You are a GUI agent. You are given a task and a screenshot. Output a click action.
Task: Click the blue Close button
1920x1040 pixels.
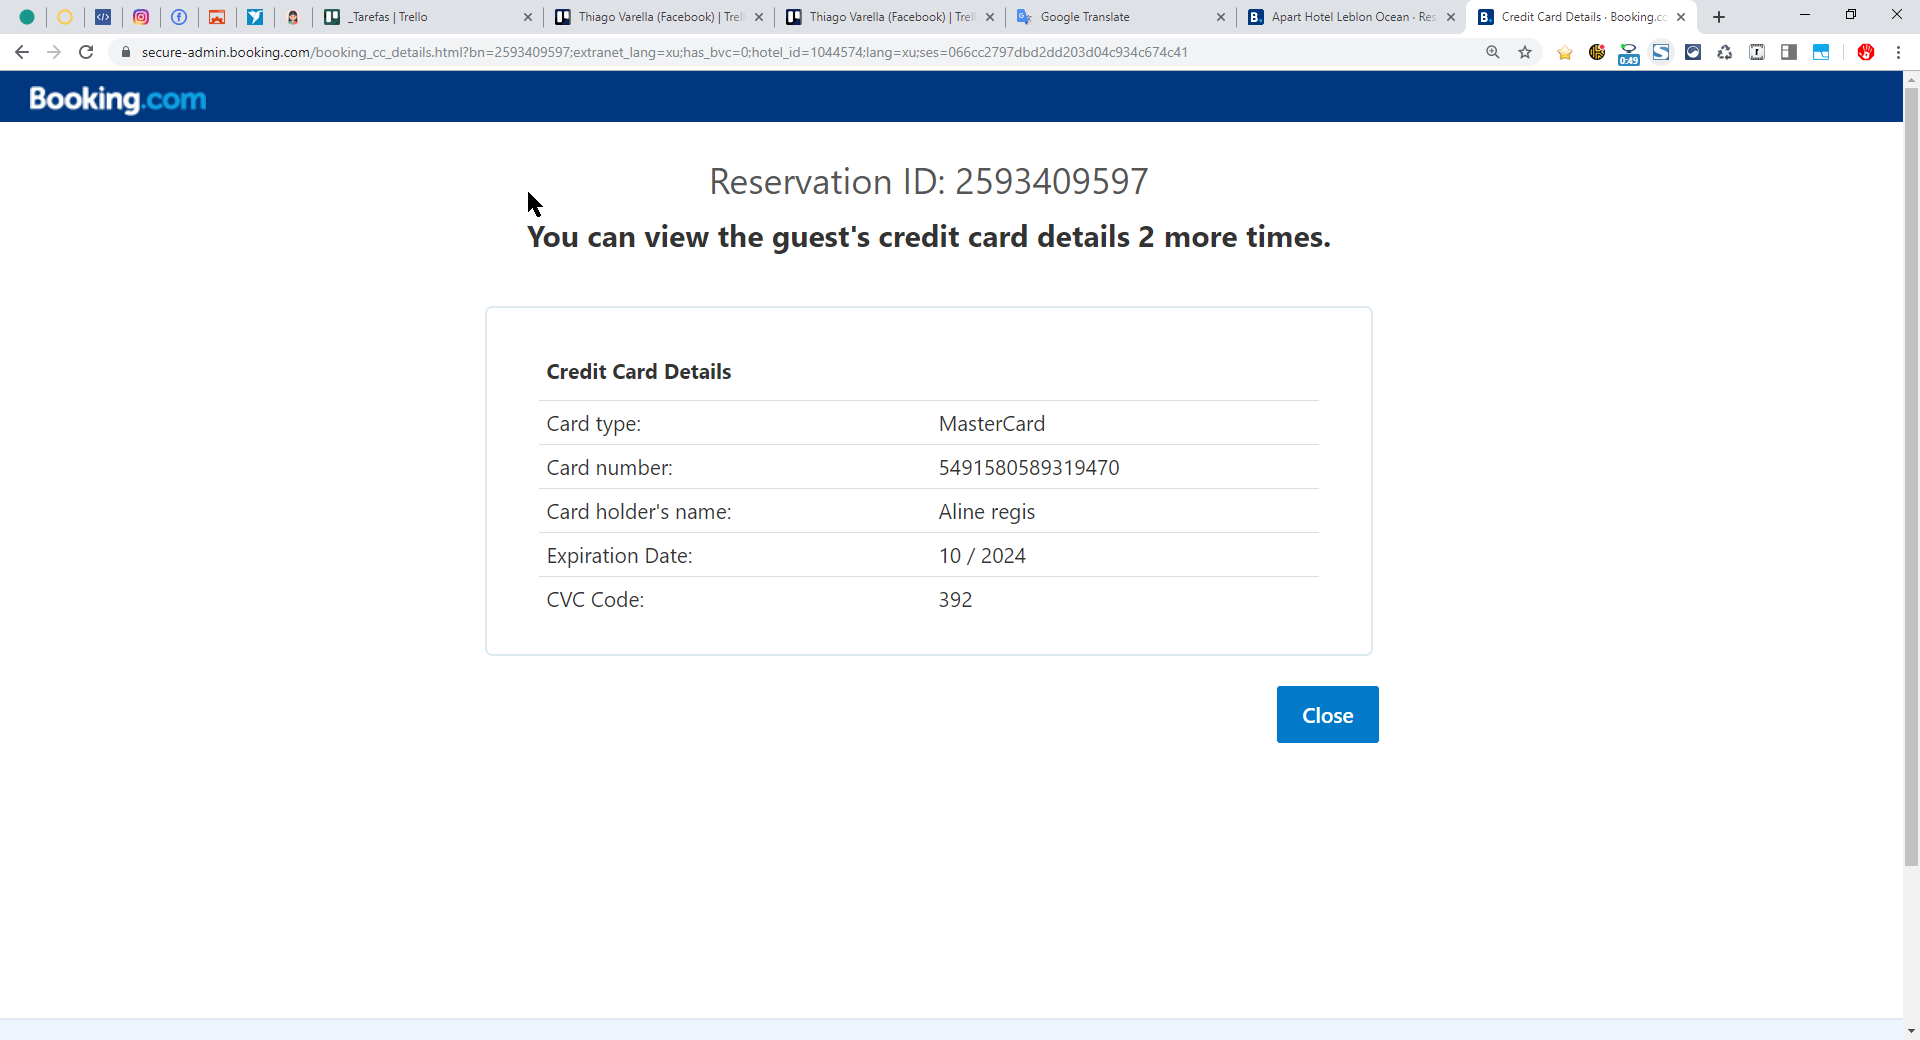click(x=1328, y=715)
